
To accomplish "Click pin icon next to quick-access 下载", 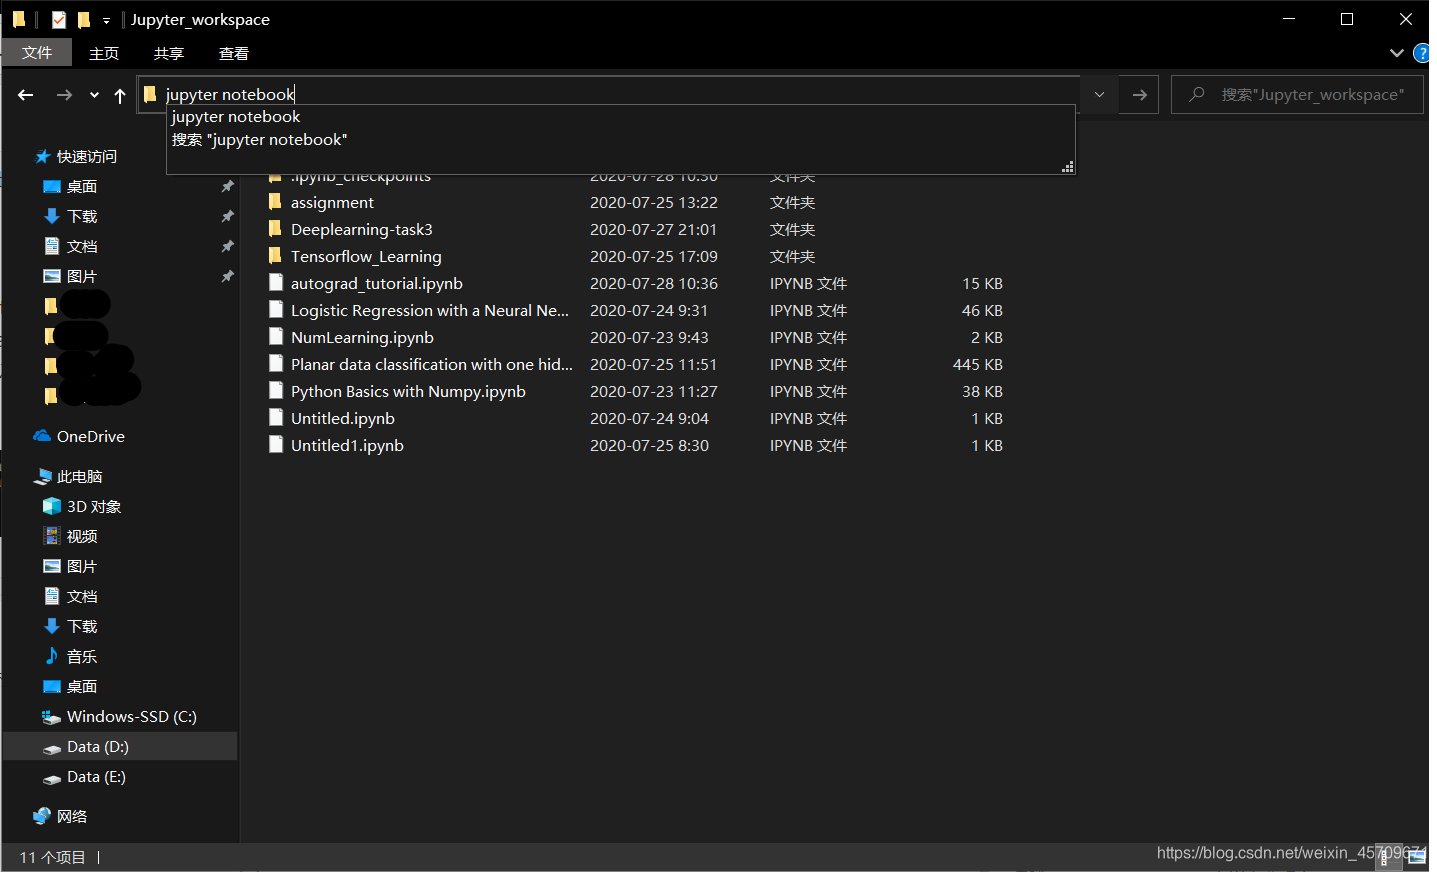I will tap(227, 216).
